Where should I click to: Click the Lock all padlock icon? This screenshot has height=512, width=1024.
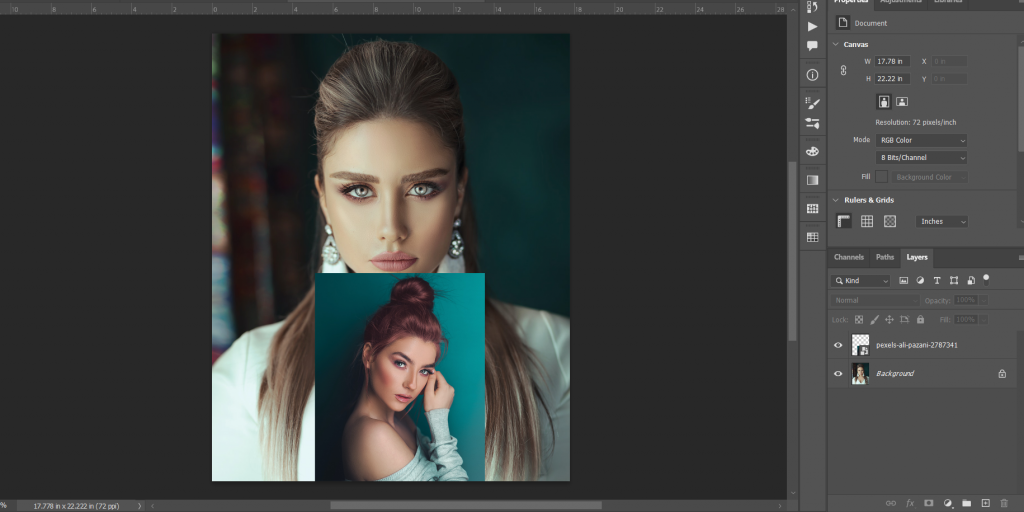tap(920, 320)
